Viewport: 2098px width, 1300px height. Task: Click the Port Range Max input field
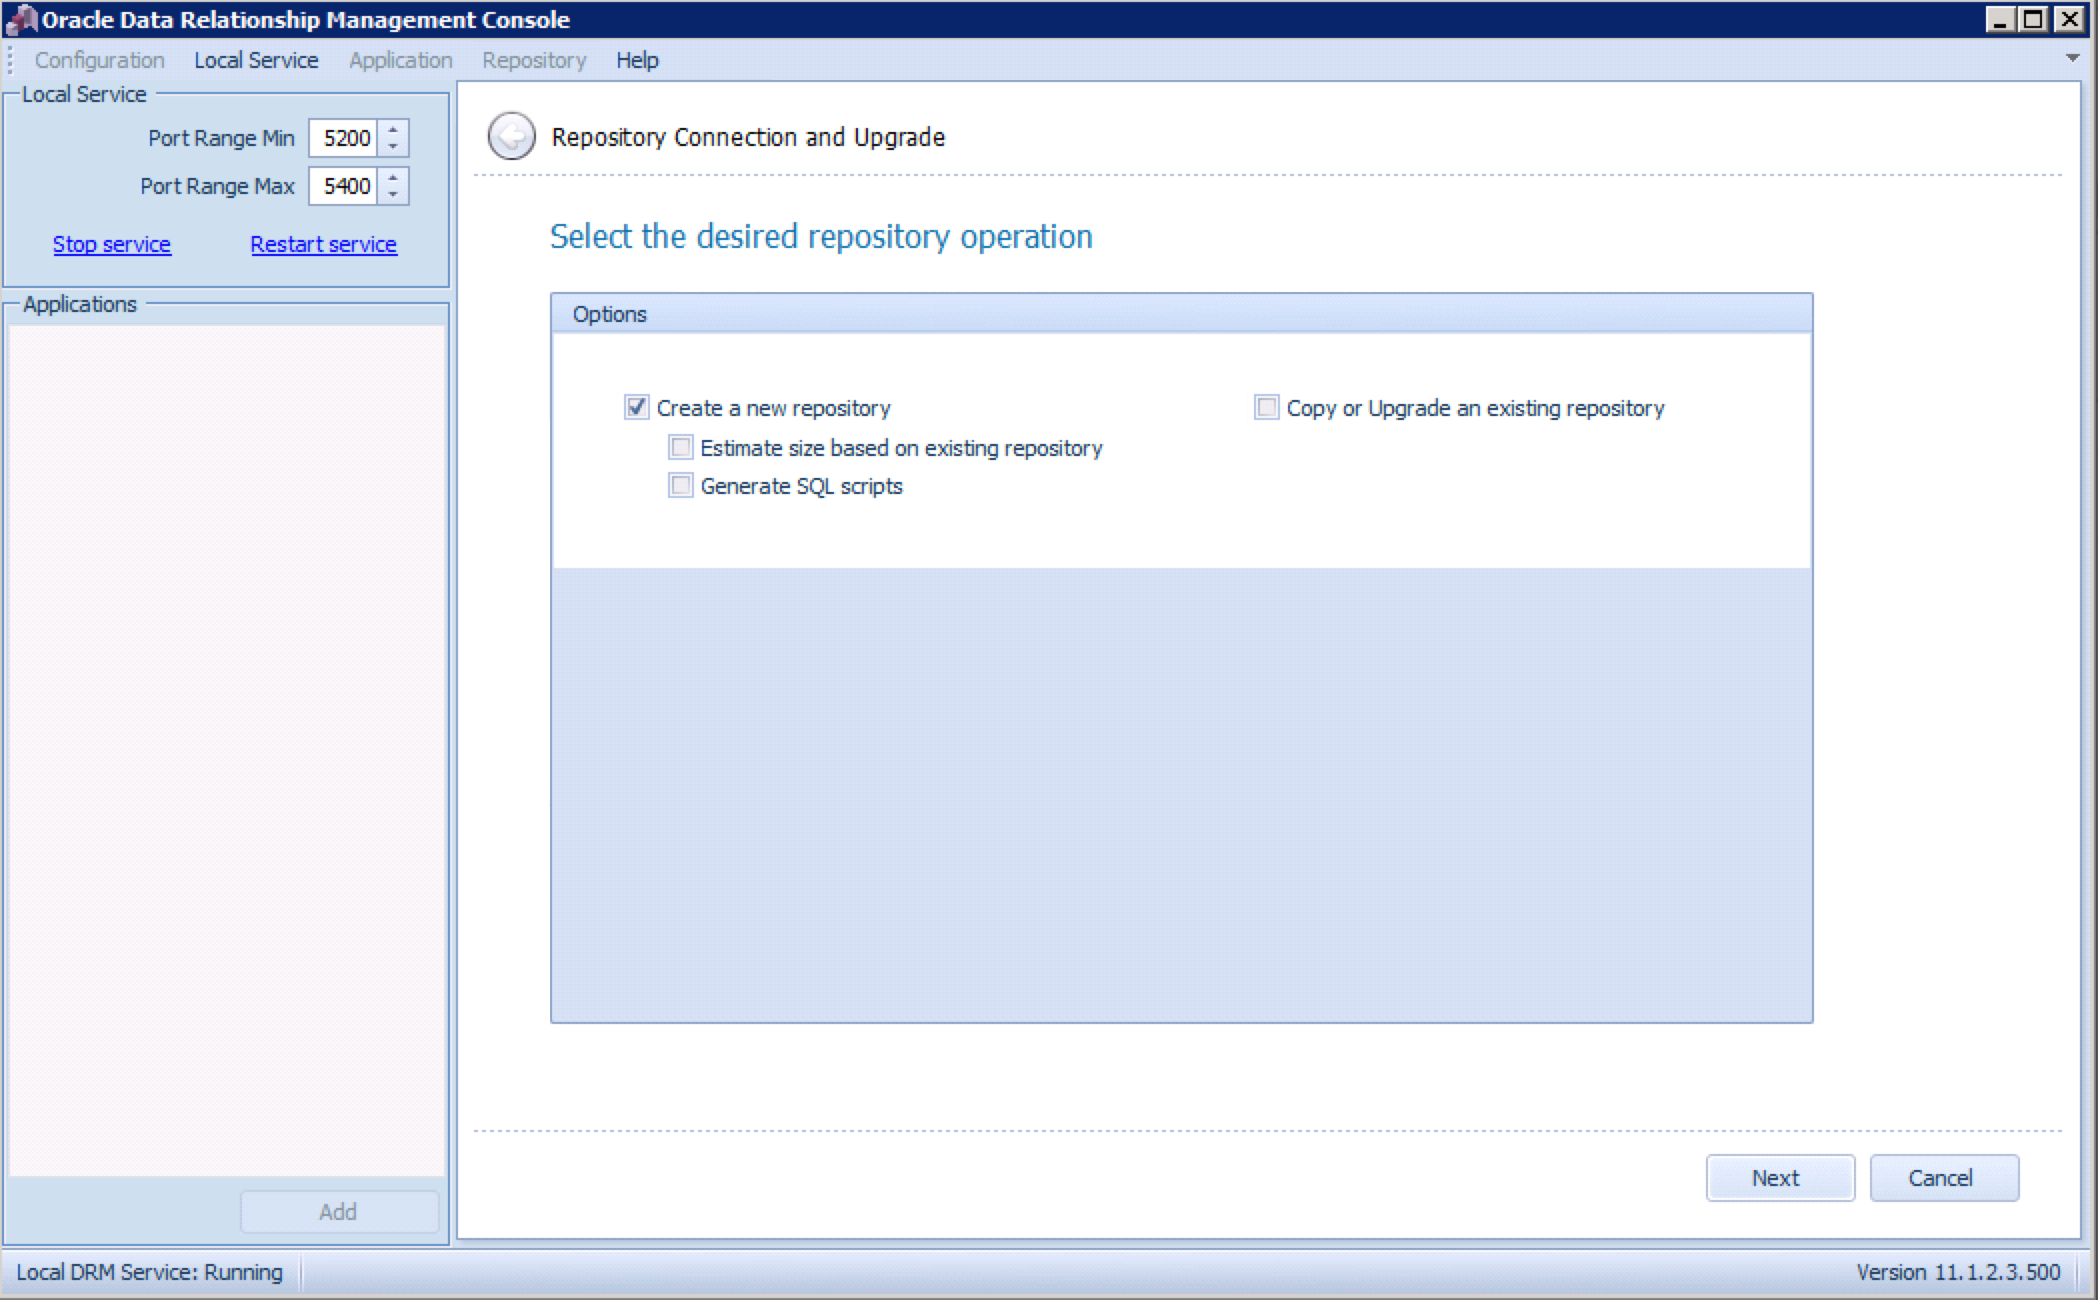[344, 186]
